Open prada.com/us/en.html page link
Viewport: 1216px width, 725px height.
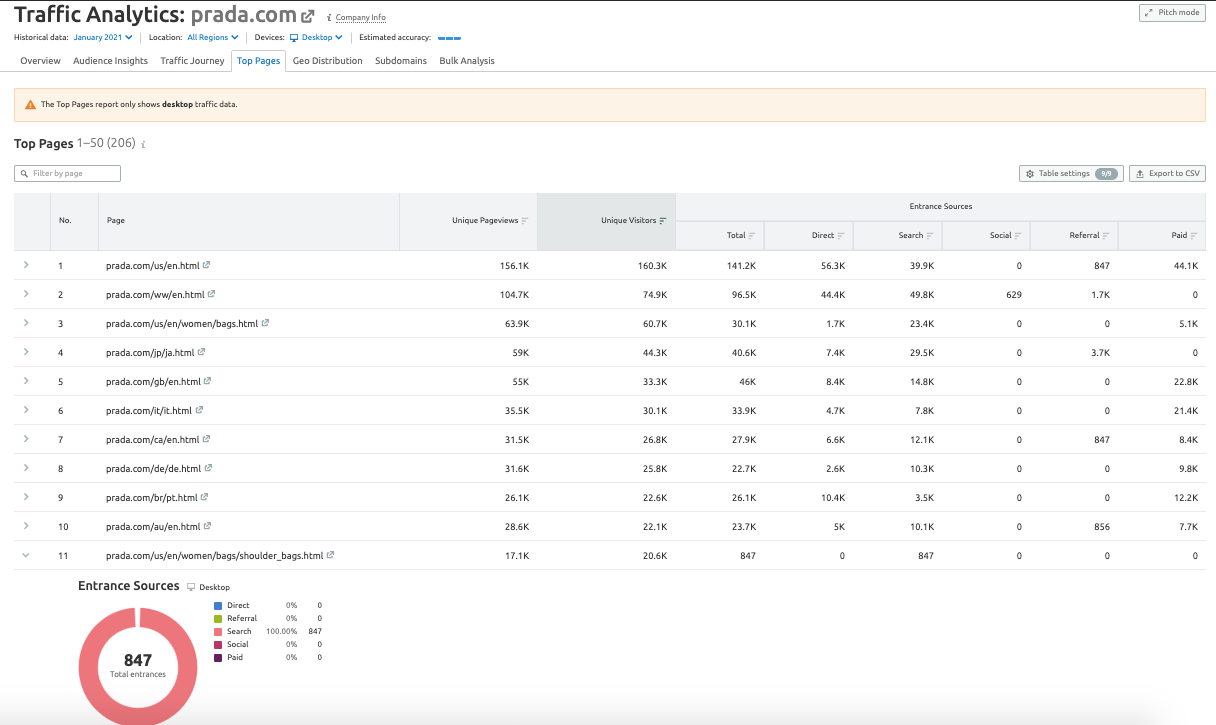tap(153, 266)
